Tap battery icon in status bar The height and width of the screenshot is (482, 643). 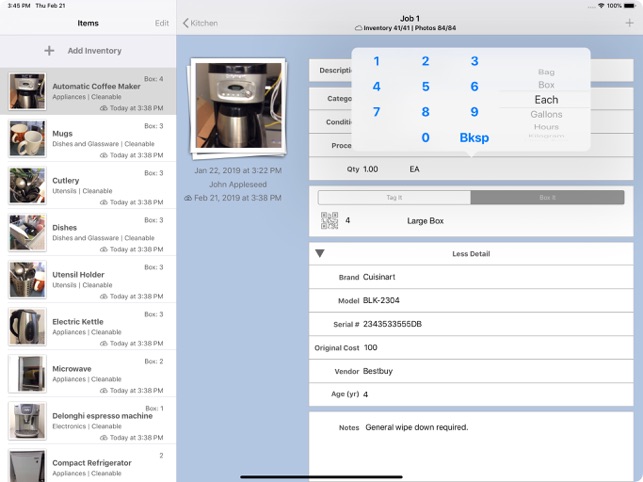(x=629, y=6)
